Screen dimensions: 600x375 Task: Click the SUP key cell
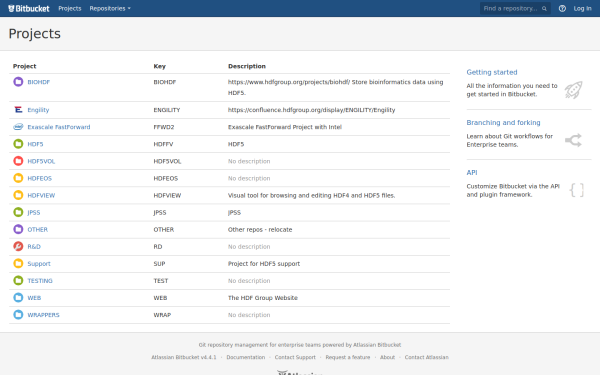click(x=159, y=264)
